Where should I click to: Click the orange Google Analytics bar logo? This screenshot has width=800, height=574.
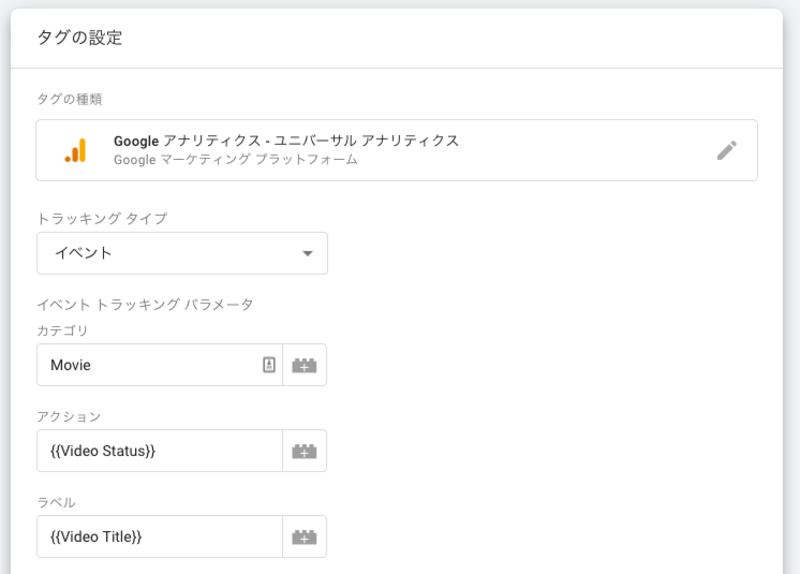[x=76, y=151]
